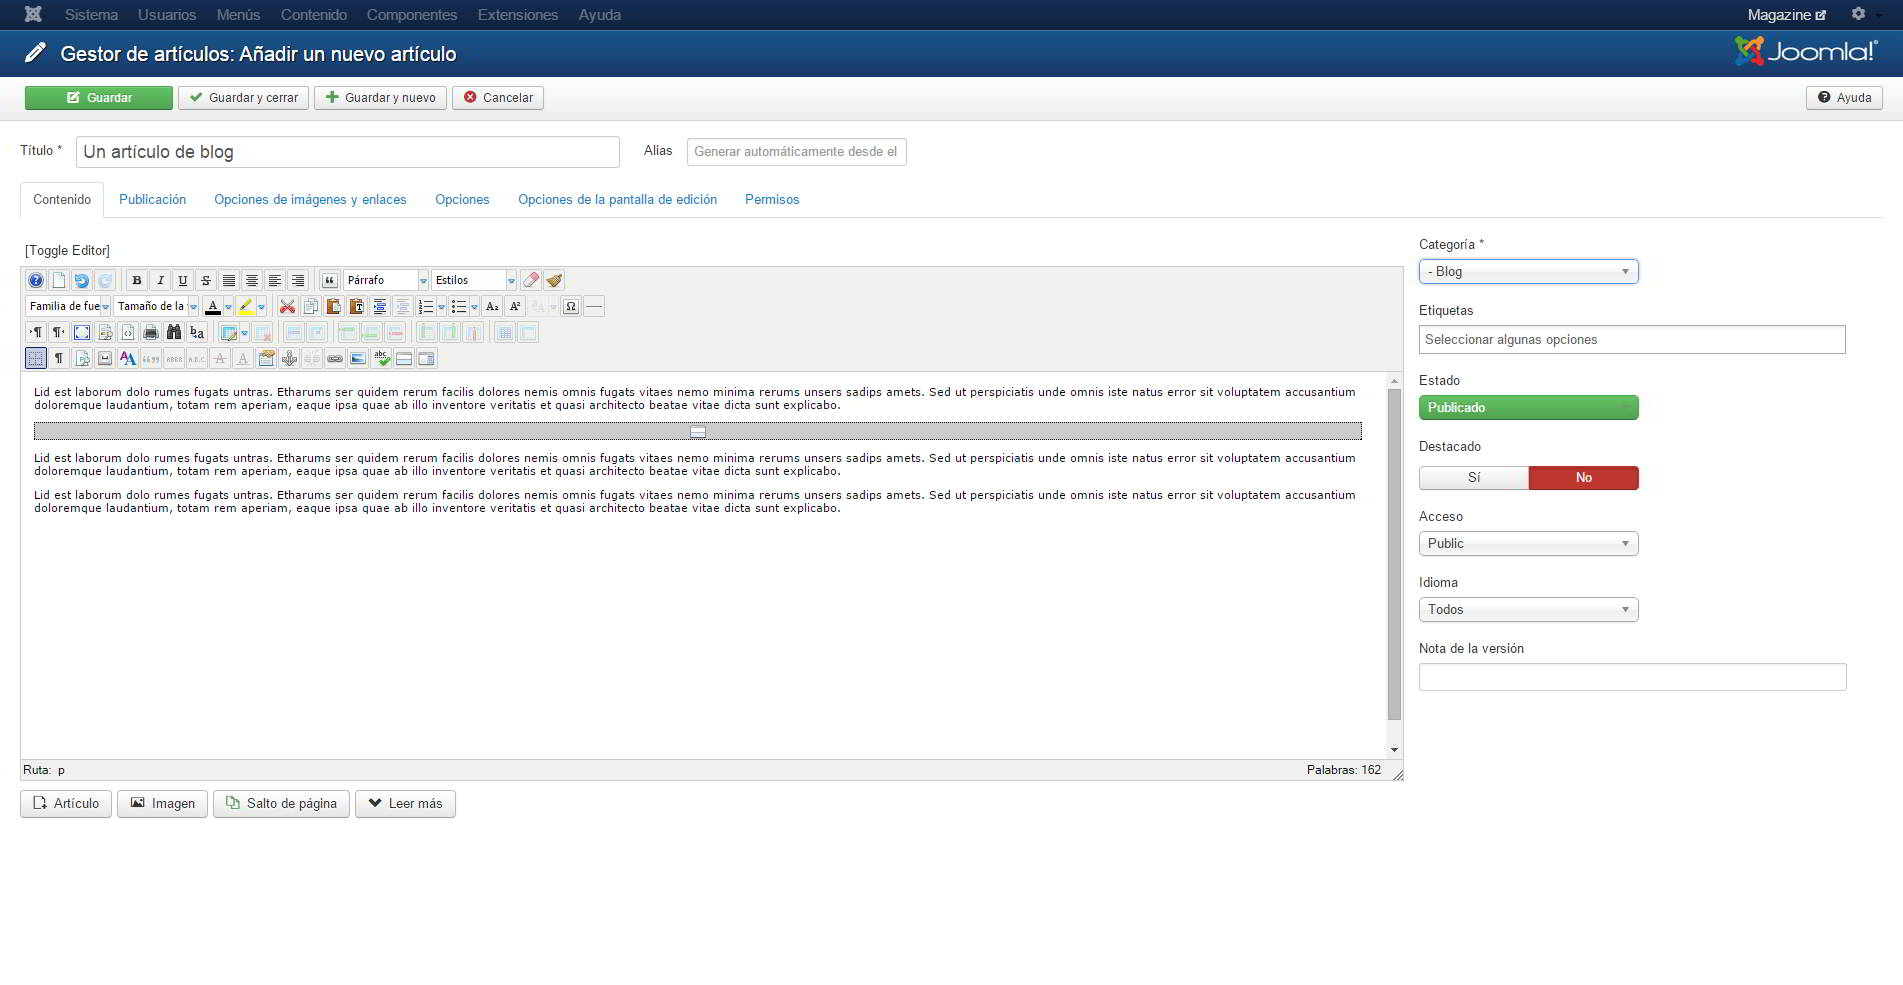Viewport: 1903px width, 985px height.
Task: Click the anchor insert icon
Action: click(x=289, y=358)
